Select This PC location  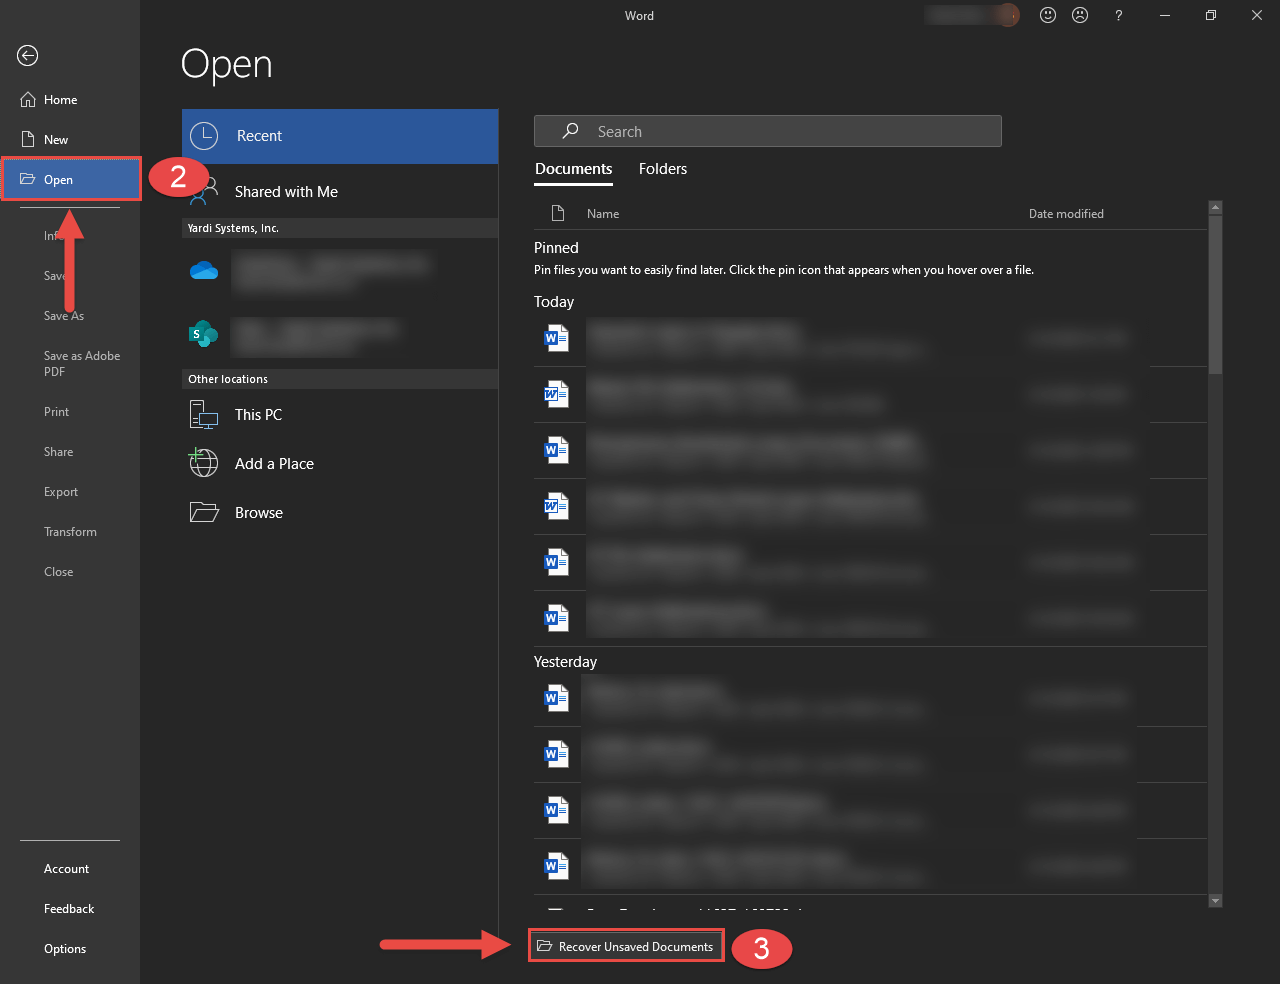340,415
